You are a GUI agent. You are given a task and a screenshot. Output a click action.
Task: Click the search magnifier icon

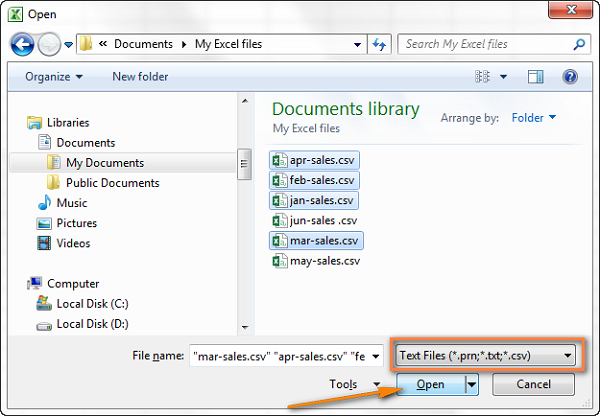579,44
